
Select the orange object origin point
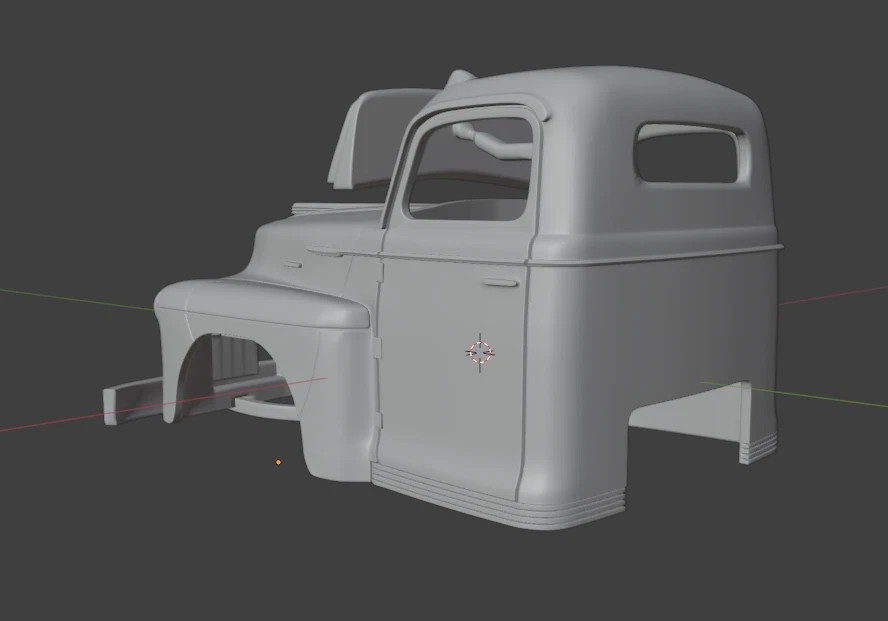(278, 462)
